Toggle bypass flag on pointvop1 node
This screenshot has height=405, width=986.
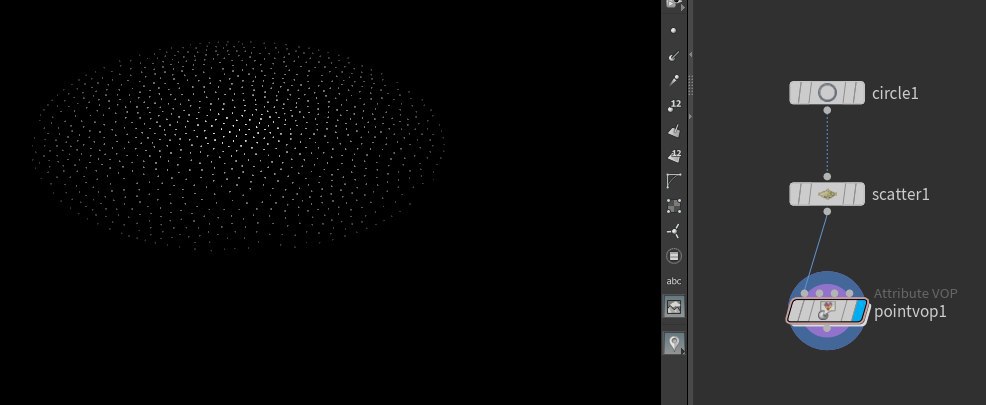[x=795, y=311]
